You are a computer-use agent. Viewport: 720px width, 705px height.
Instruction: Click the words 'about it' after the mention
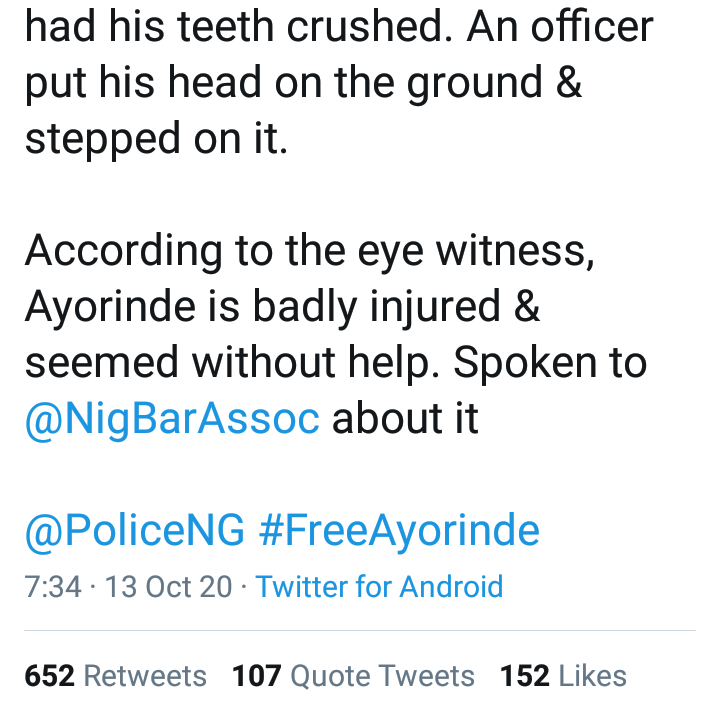(x=406, y=419)
